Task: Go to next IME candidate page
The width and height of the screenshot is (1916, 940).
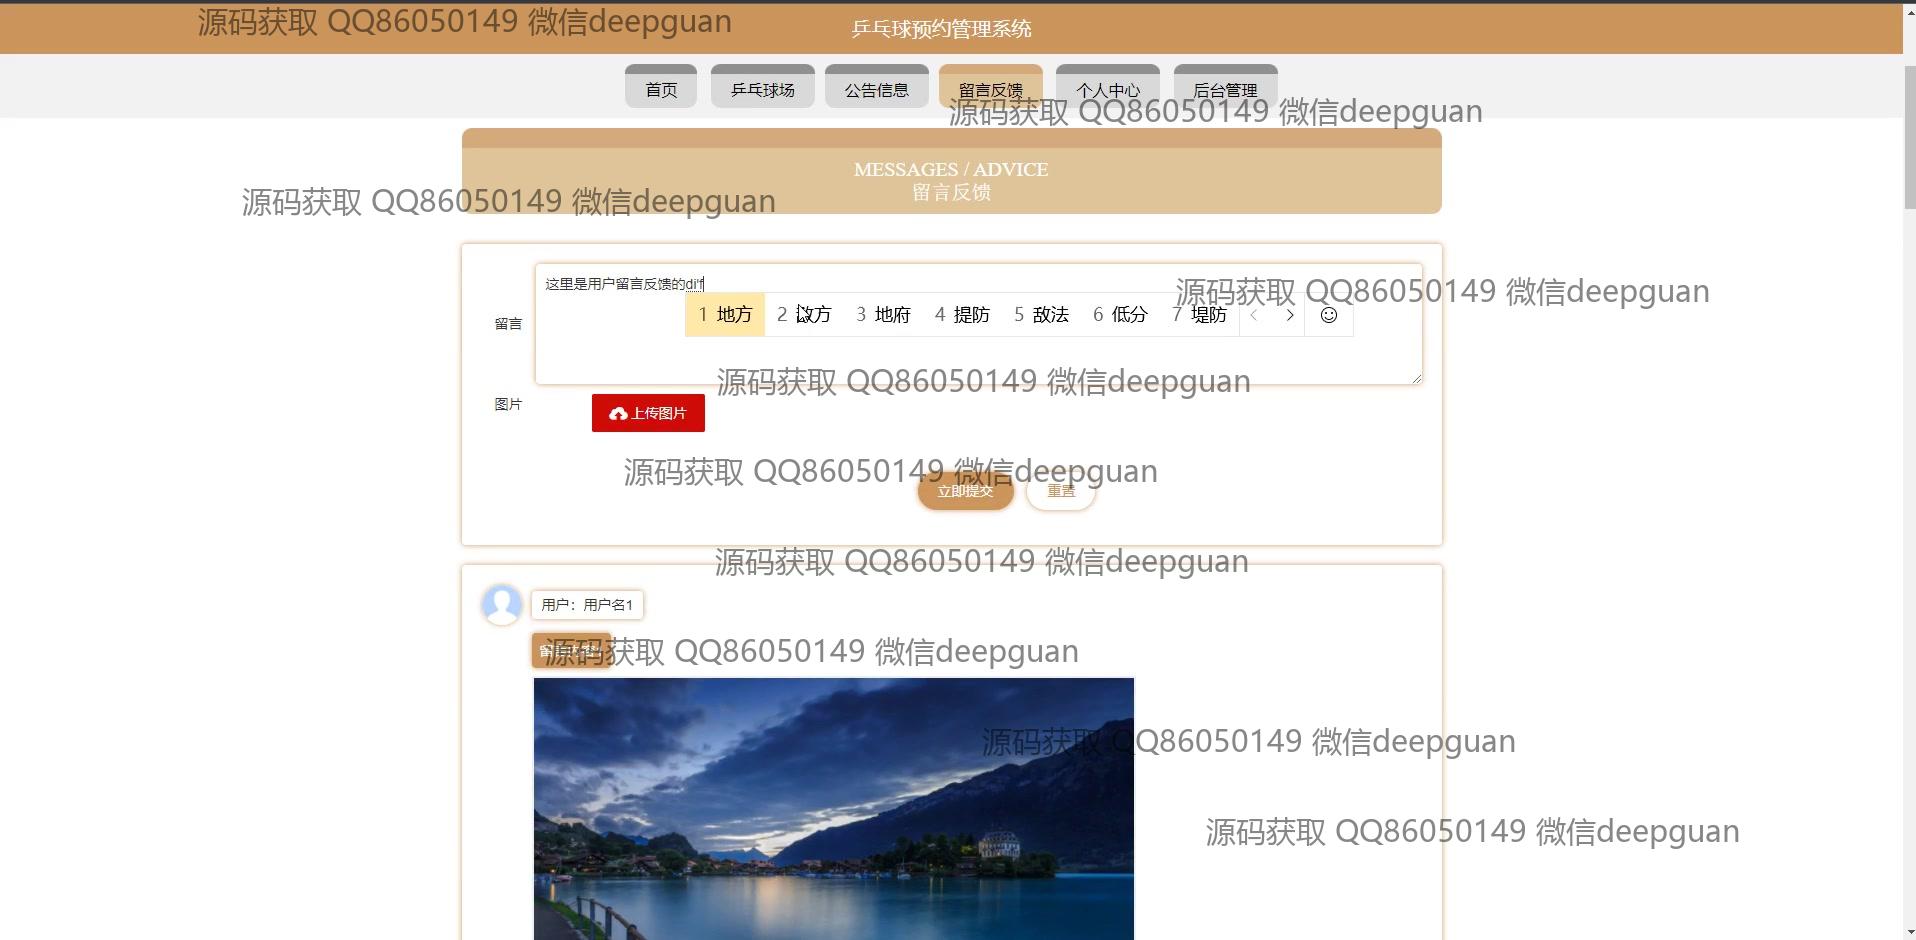Action: (x=1290, y=315)
